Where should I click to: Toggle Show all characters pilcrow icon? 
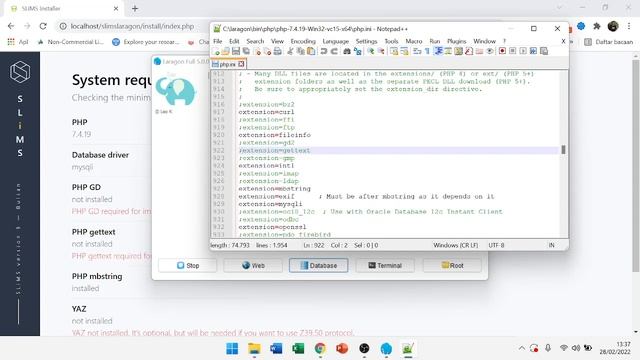tap(427, 51)
